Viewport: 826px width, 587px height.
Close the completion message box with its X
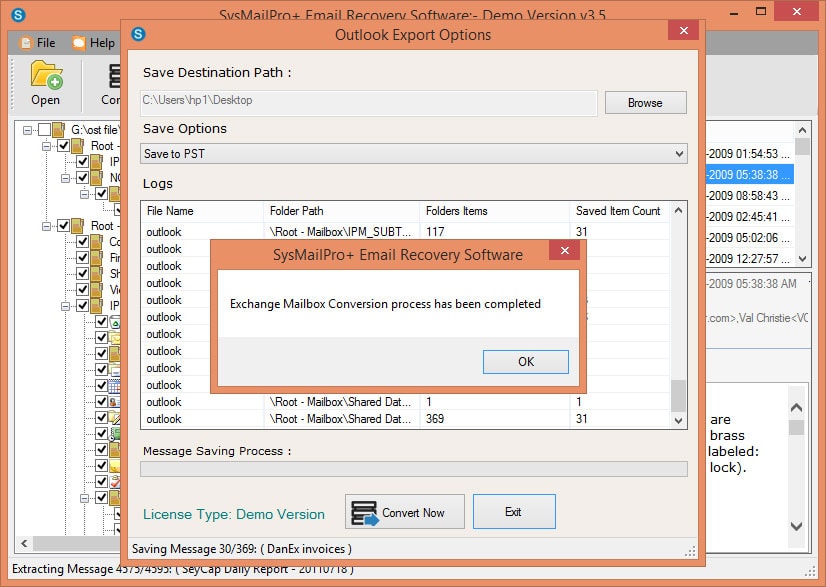pyautogui.click(x=564, y=250)
